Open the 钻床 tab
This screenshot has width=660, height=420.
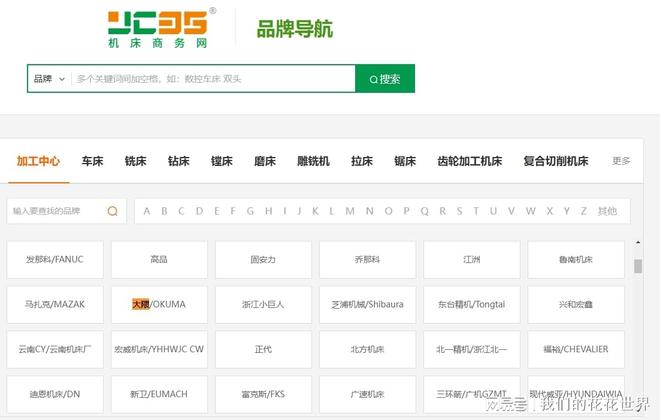178,161
